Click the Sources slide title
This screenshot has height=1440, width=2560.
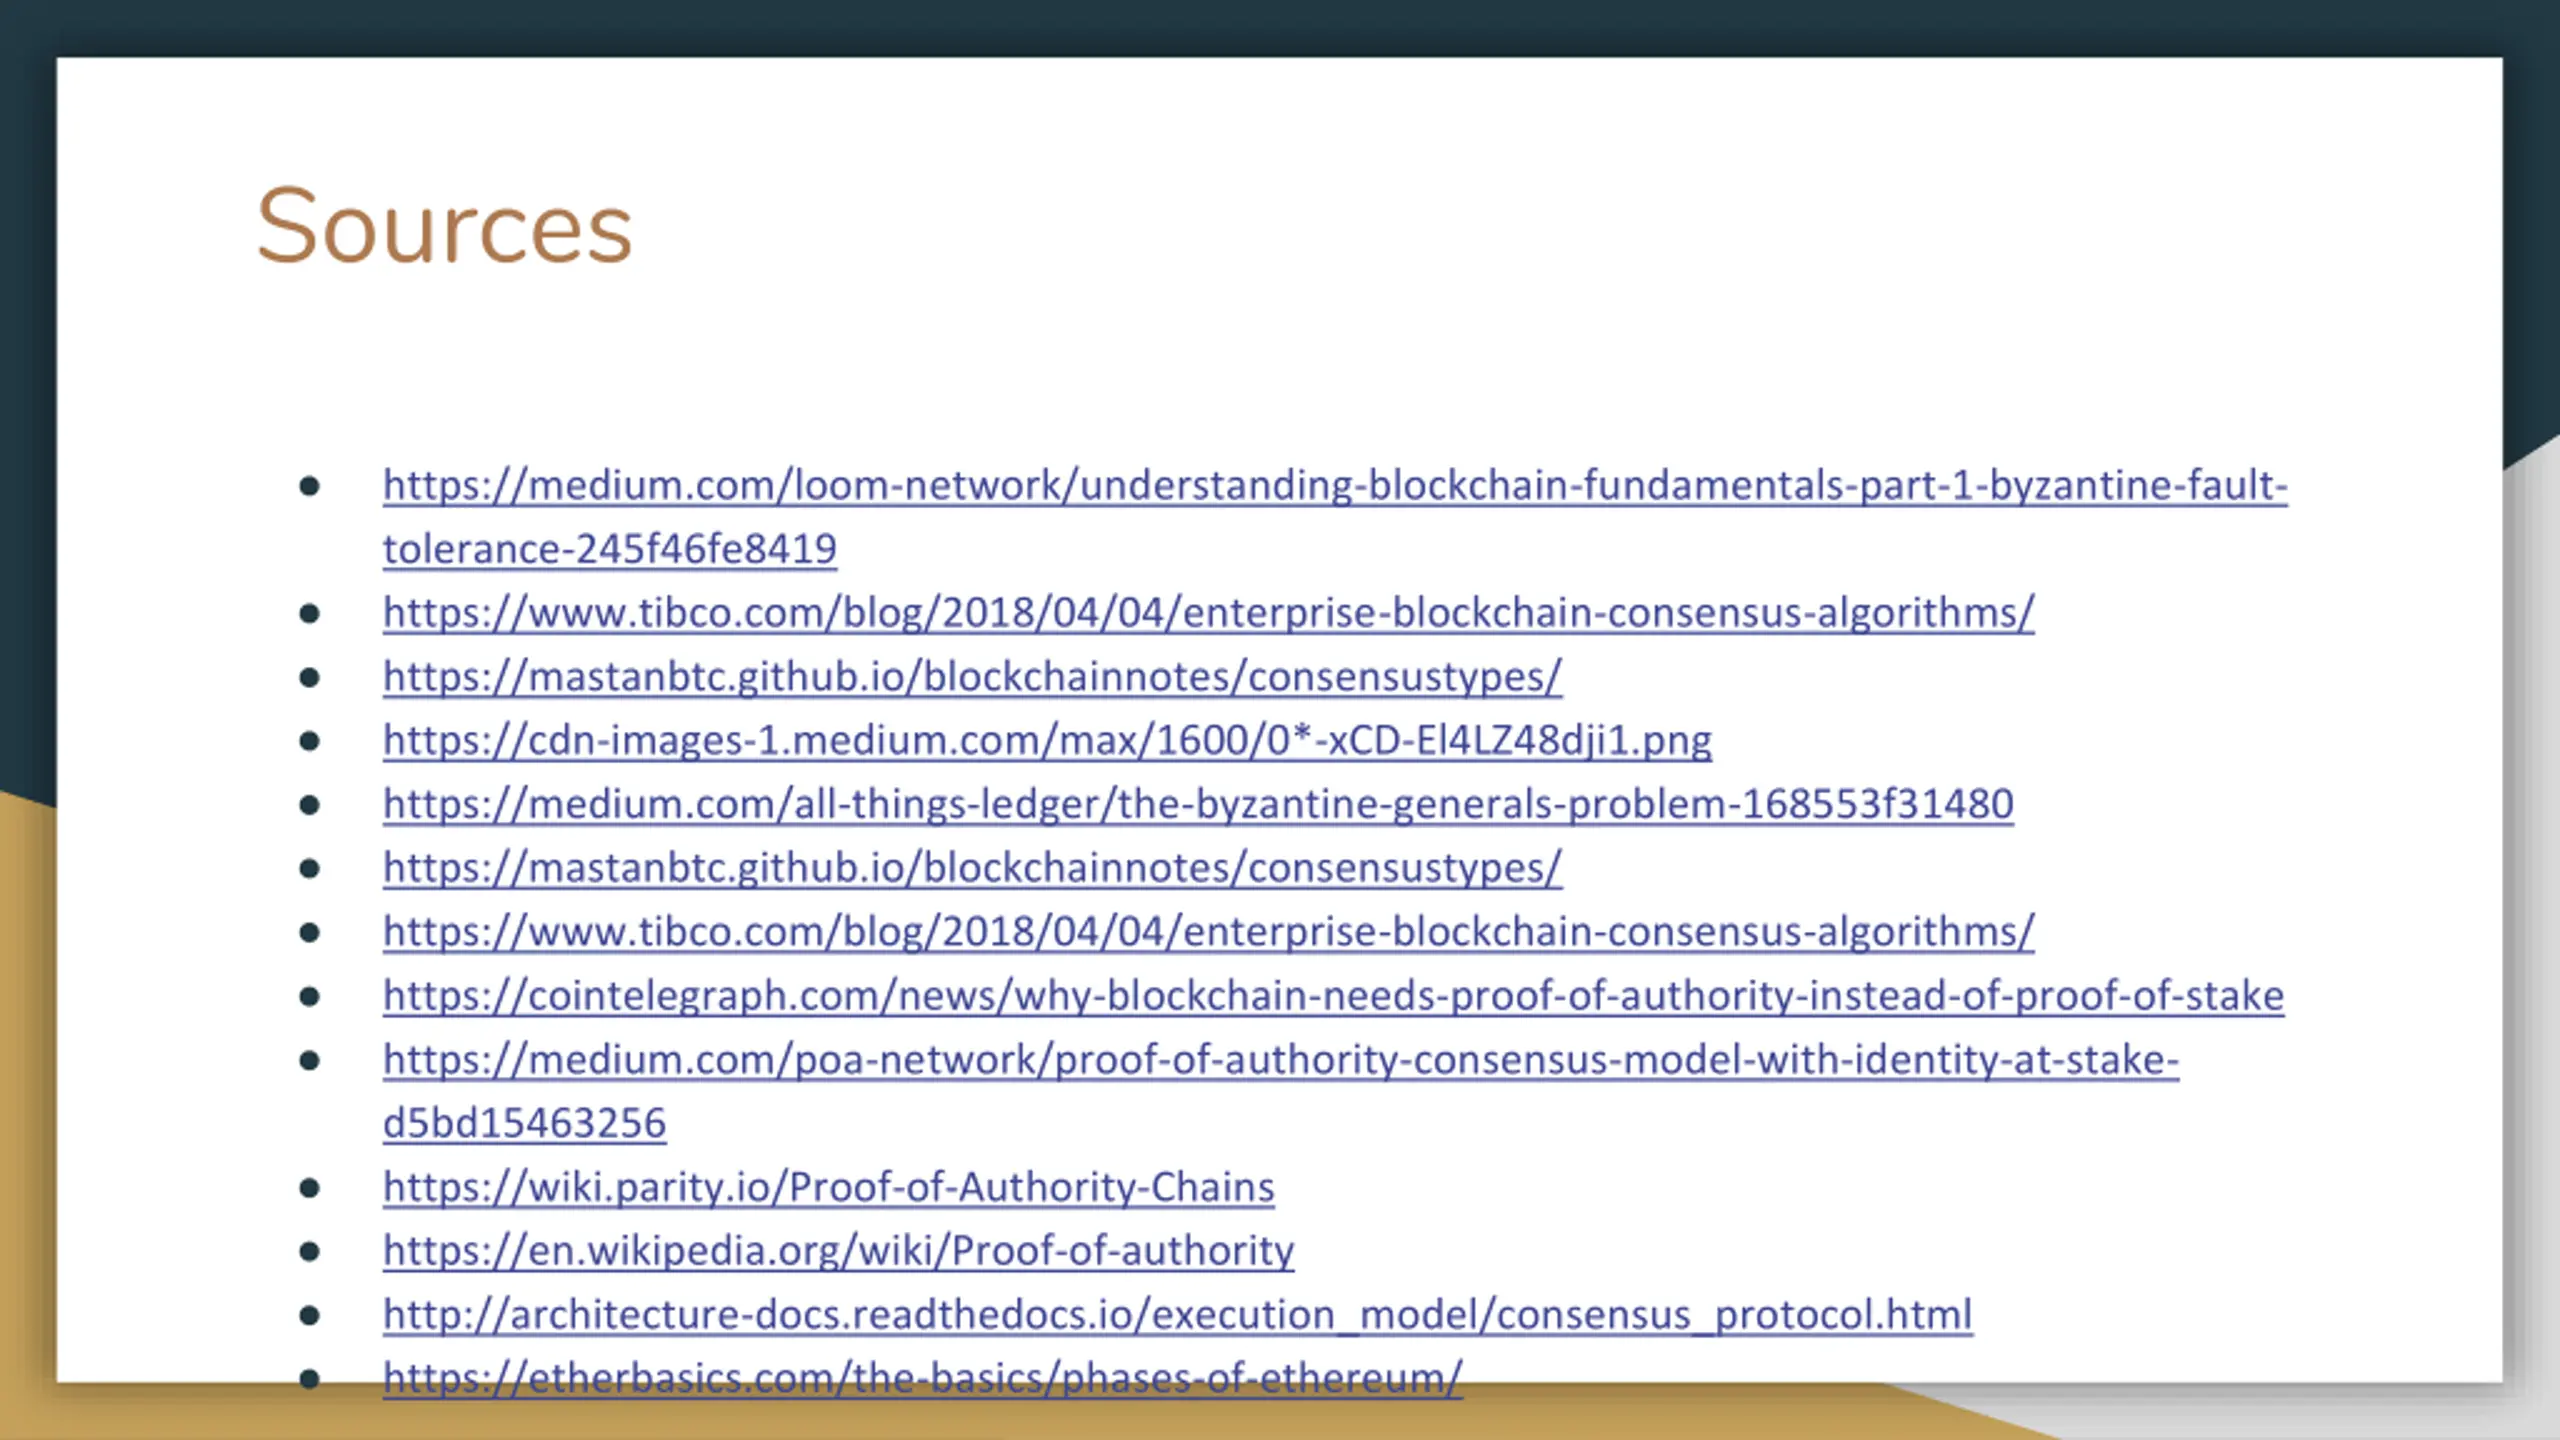point(444,227)
